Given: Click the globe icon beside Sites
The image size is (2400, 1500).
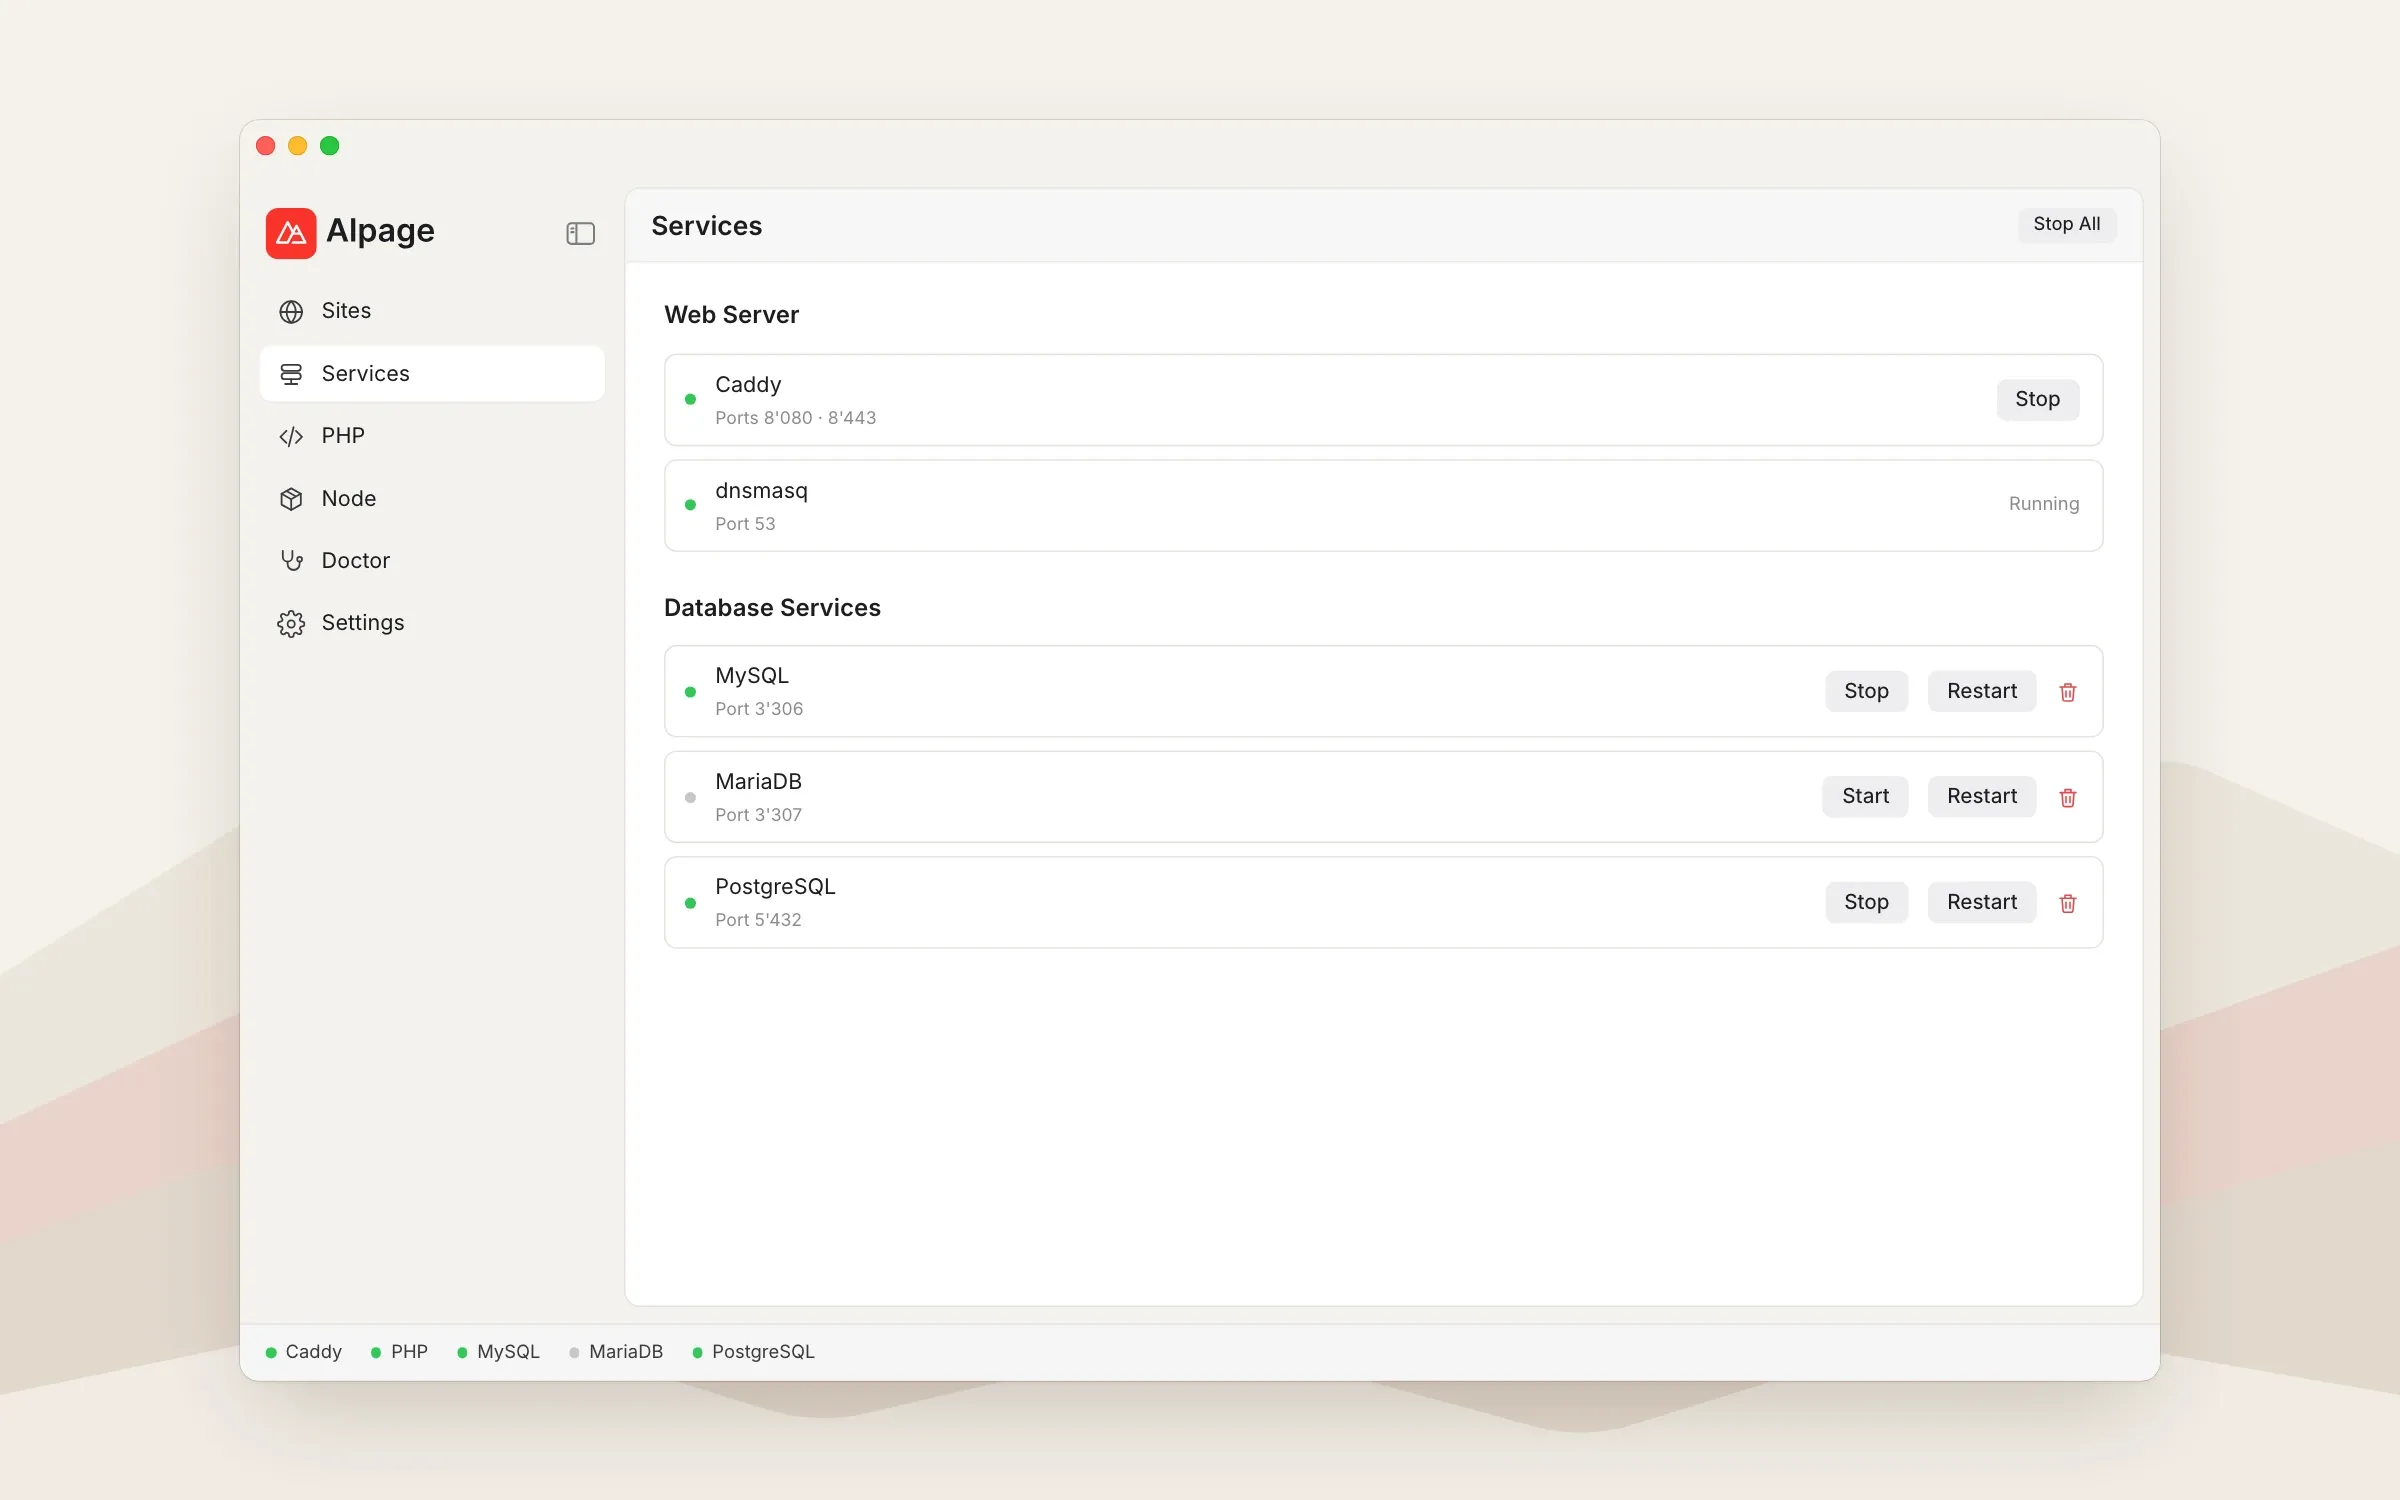Looking at the screenshot, I should pos(291,312).
